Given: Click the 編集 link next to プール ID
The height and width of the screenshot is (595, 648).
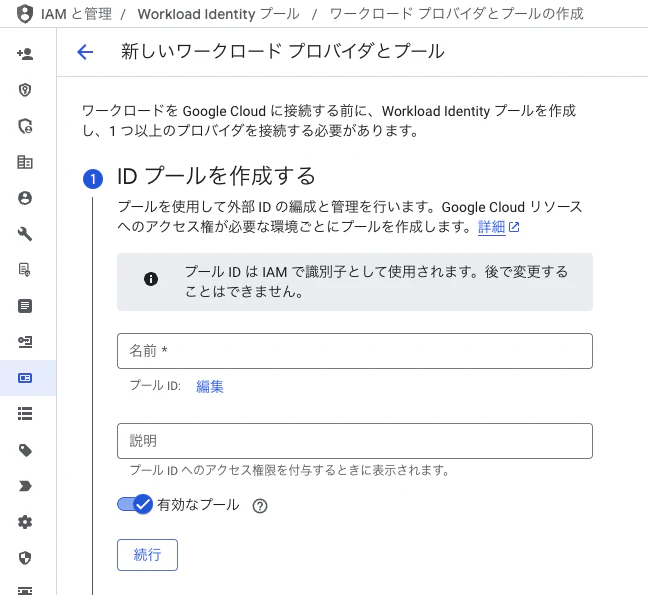Looking at the screenshot, I should (210, 387).
